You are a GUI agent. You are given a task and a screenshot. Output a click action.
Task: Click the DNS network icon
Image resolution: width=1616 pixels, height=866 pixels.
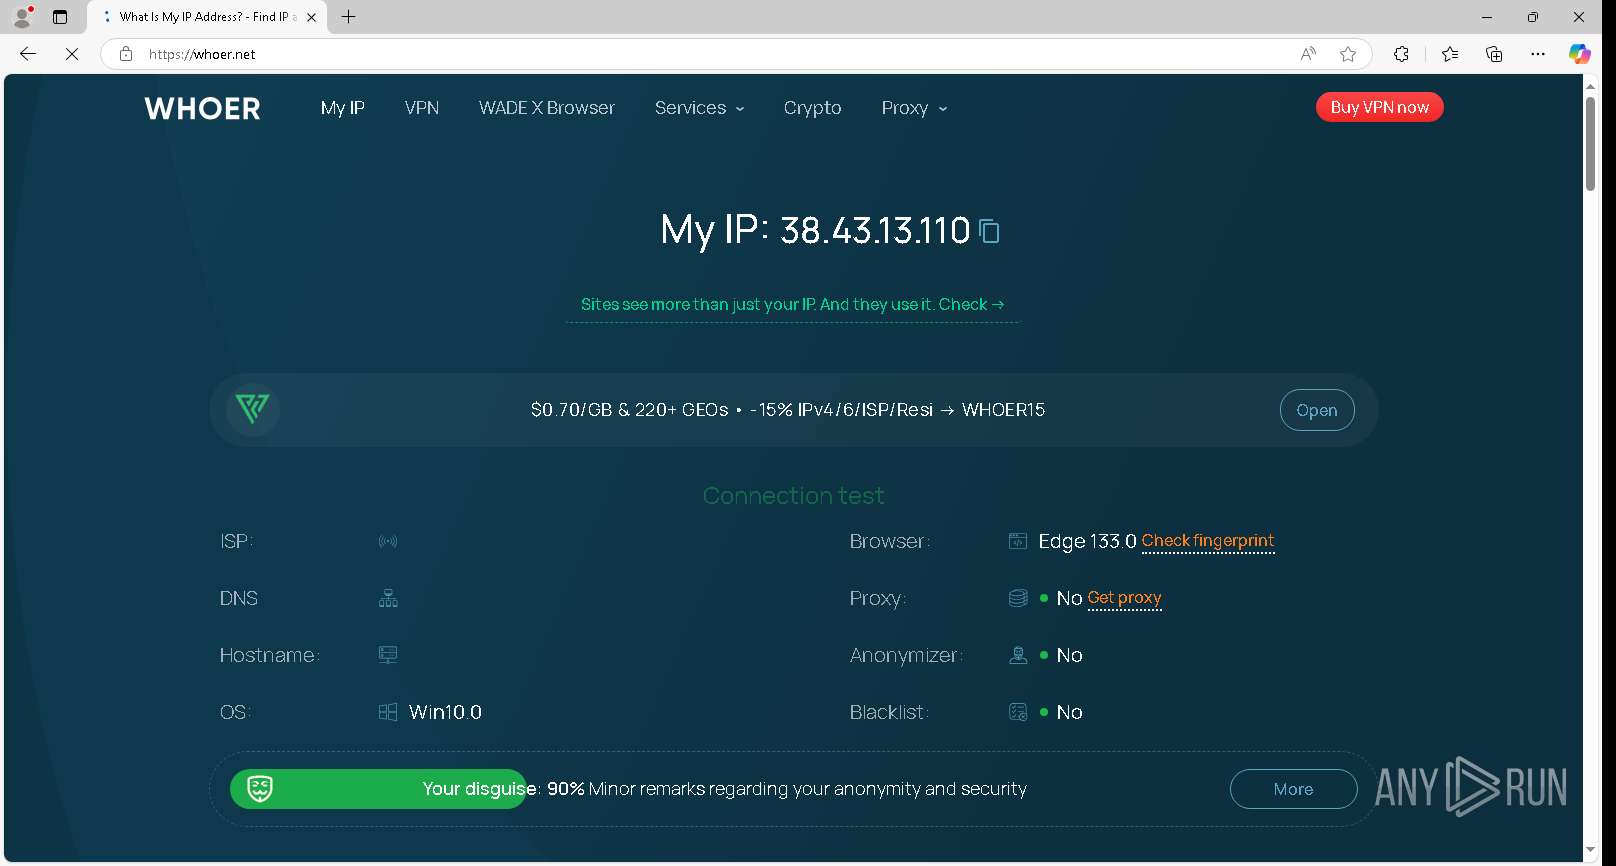point(388,598)
